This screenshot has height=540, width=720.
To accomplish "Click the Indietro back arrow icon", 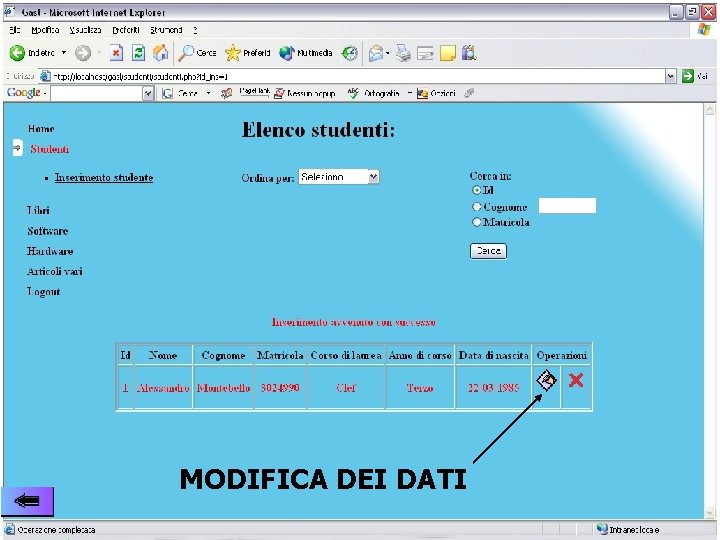I will pos(17,53).
